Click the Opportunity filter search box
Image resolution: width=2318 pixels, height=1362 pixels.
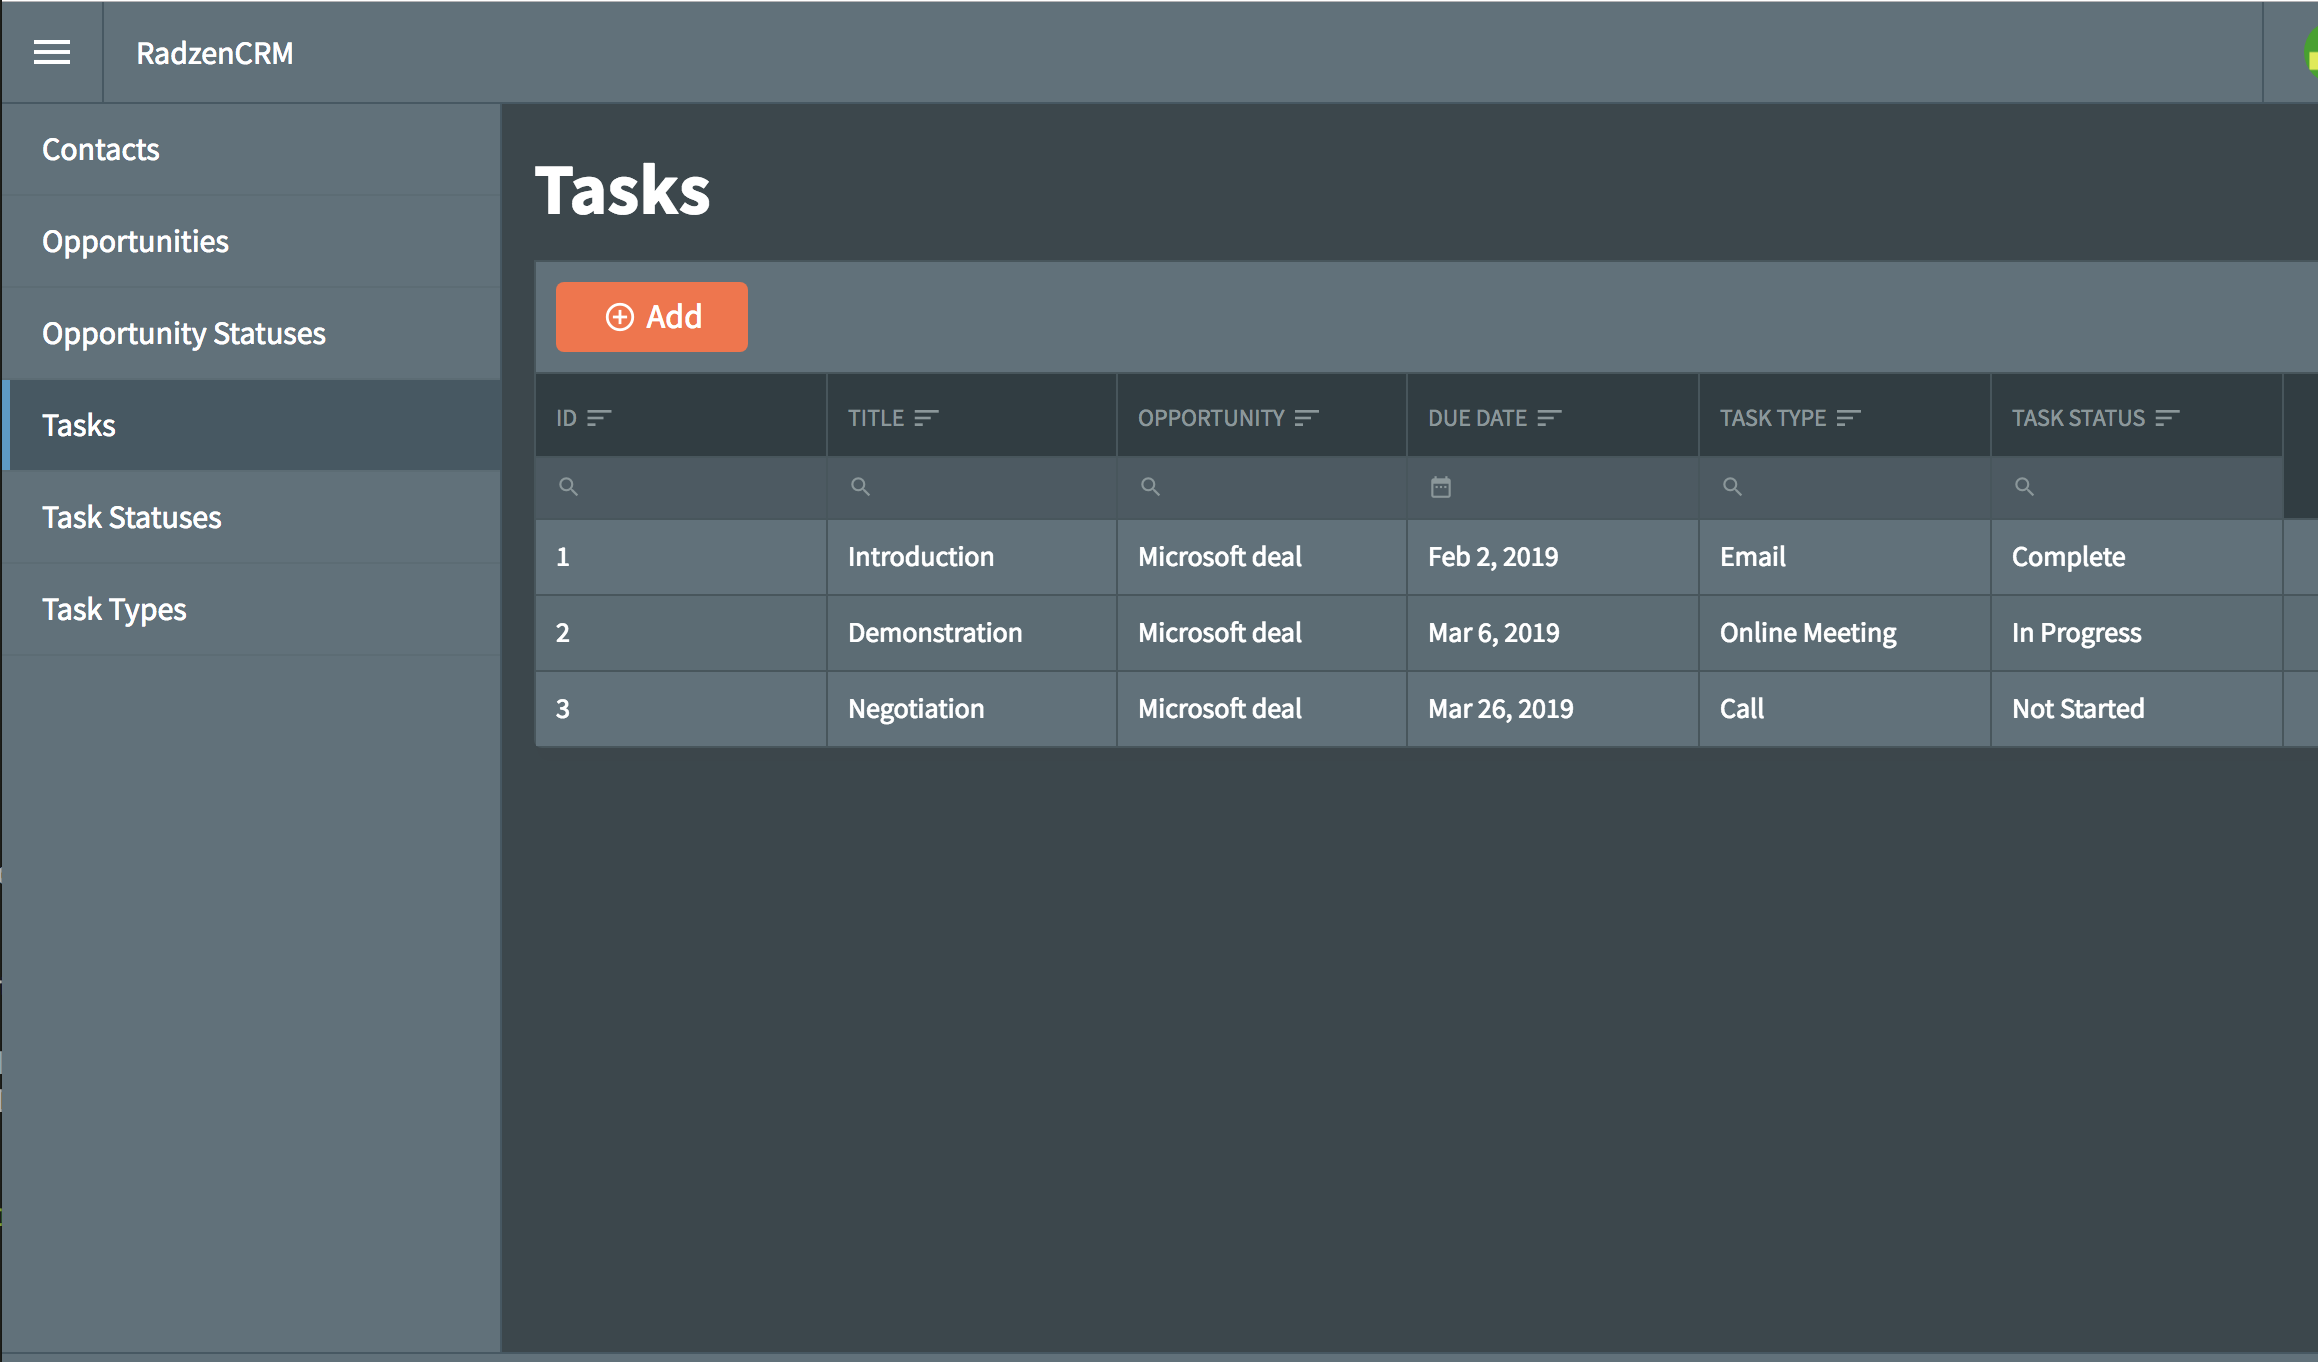(x=1260, y=487)
